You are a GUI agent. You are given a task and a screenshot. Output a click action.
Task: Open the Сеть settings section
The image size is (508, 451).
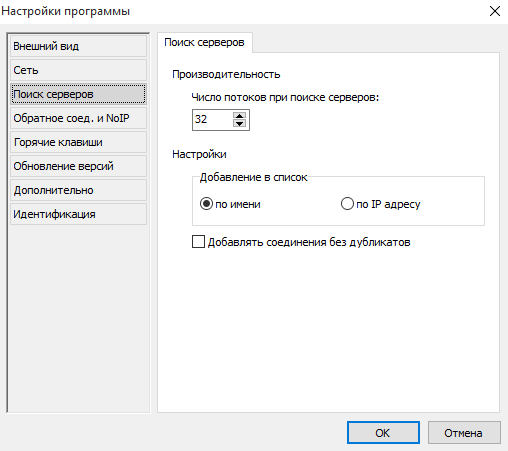click(x=78, y=70)
